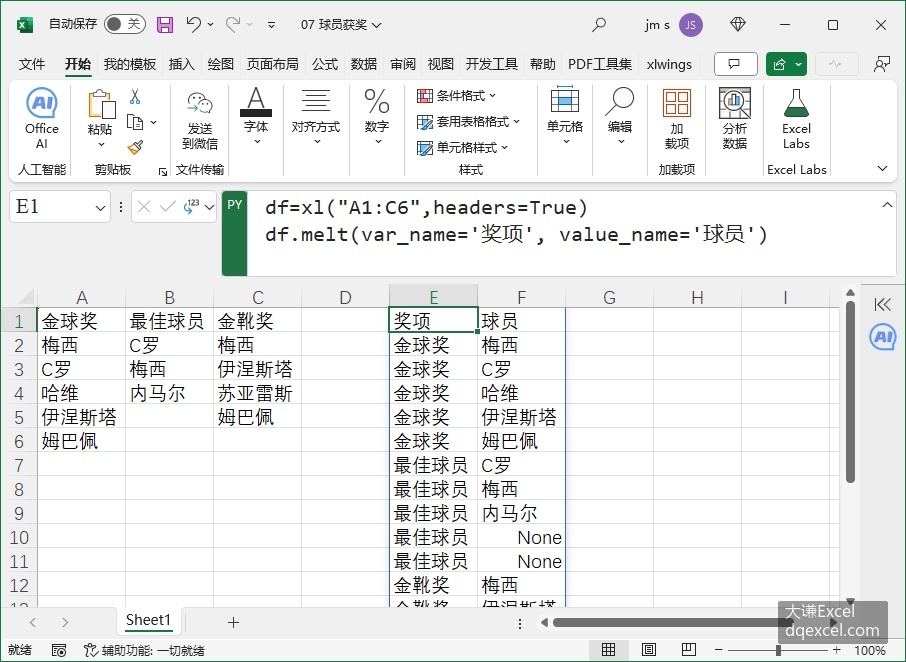The height and width of the screenshot is (662, 906).
Task: Click the search magnifier in title bar
Action: (599, 25)
